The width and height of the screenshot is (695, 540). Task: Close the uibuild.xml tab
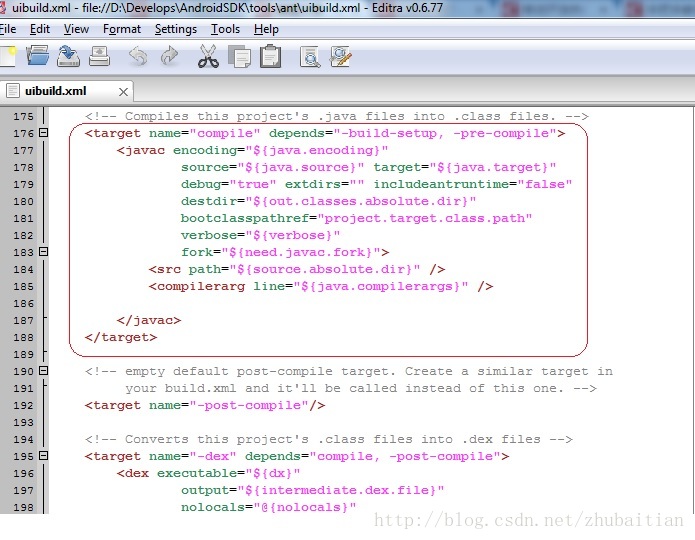coord(124,91)
